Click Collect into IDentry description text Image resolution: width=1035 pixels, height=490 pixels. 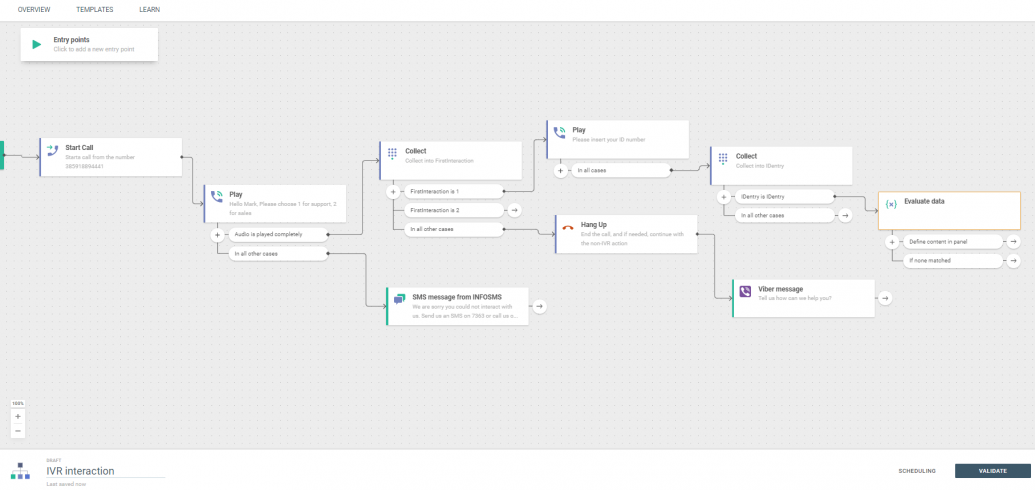(760, 166)
